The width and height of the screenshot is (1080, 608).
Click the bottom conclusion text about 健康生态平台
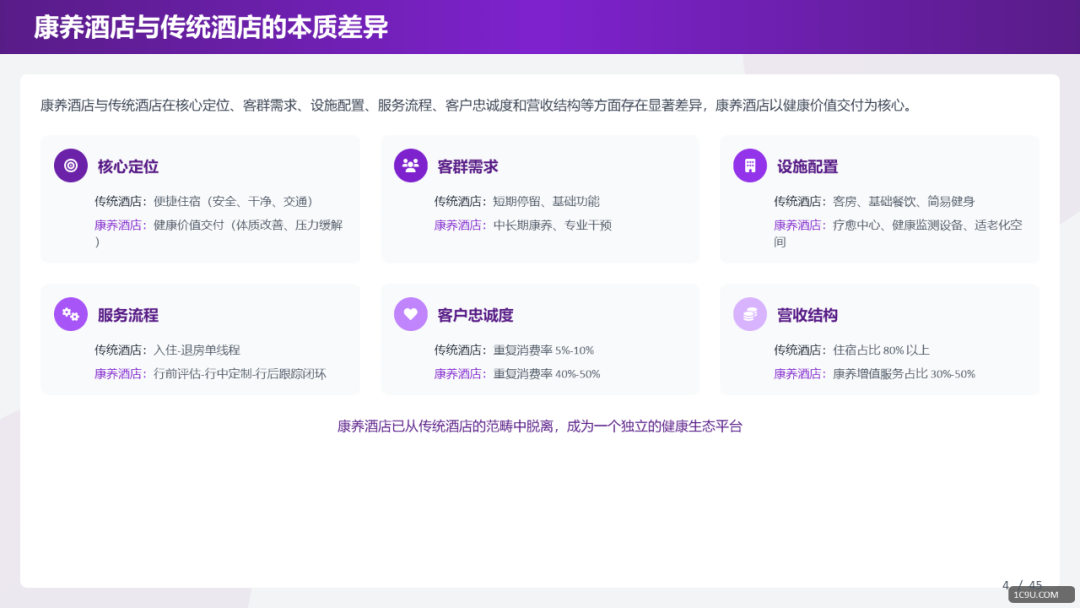click(540, 425)
